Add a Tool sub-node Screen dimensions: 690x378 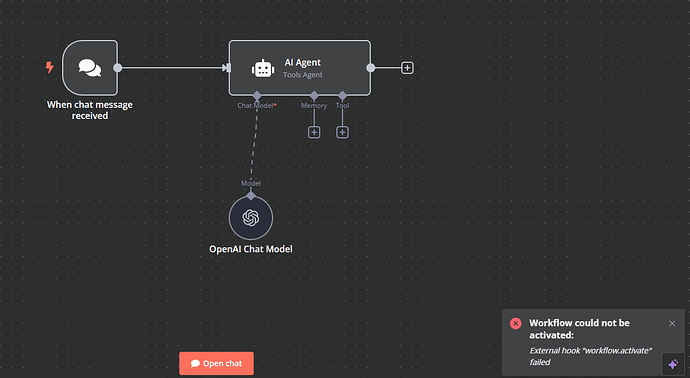tap(342, 132)
